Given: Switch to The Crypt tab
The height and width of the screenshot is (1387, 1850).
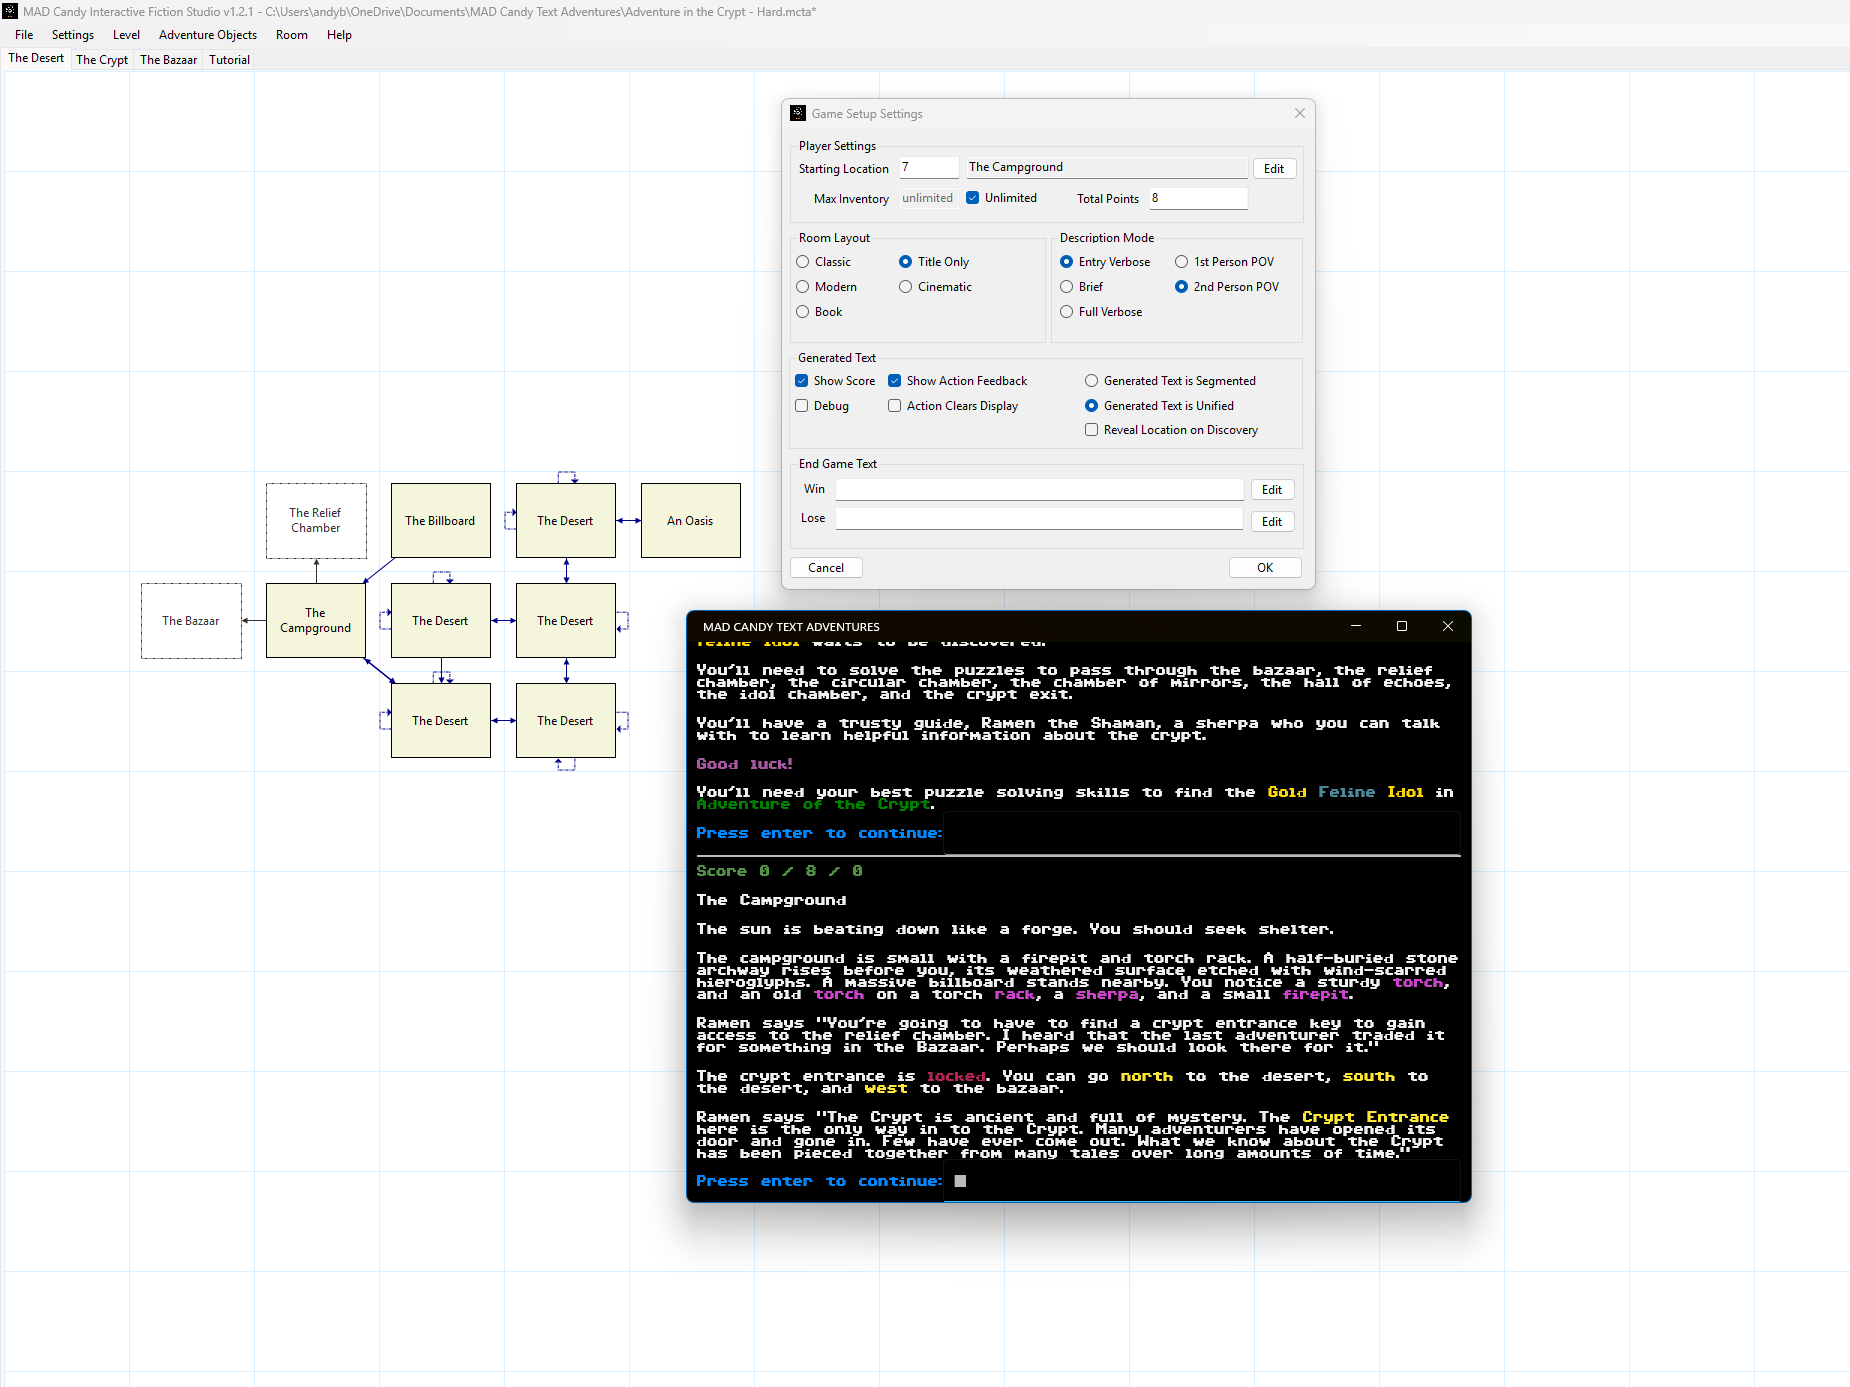Looking at the screenshot, I should [102, 60].
